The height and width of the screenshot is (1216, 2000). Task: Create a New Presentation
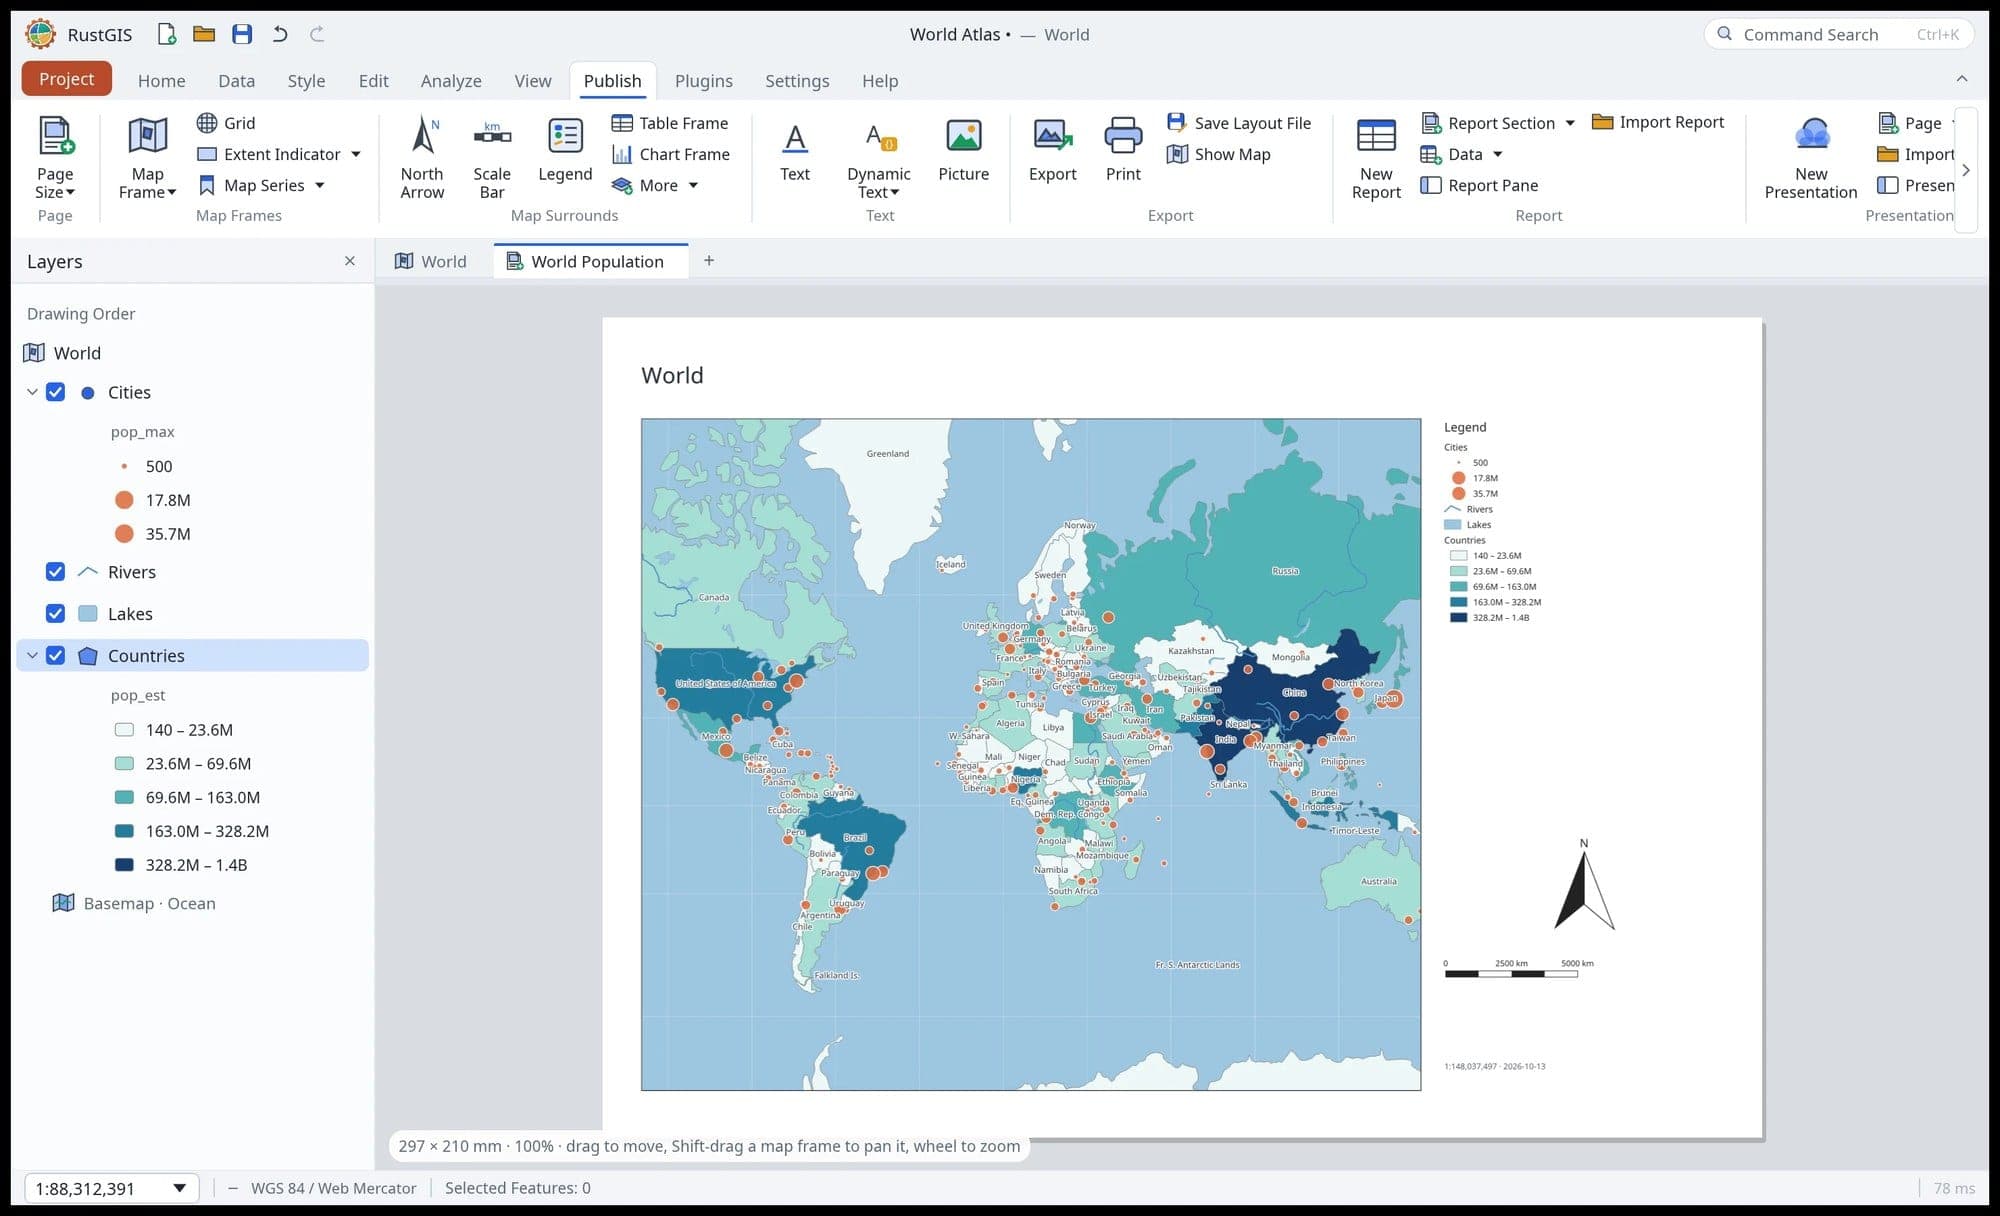(1810, 158)
